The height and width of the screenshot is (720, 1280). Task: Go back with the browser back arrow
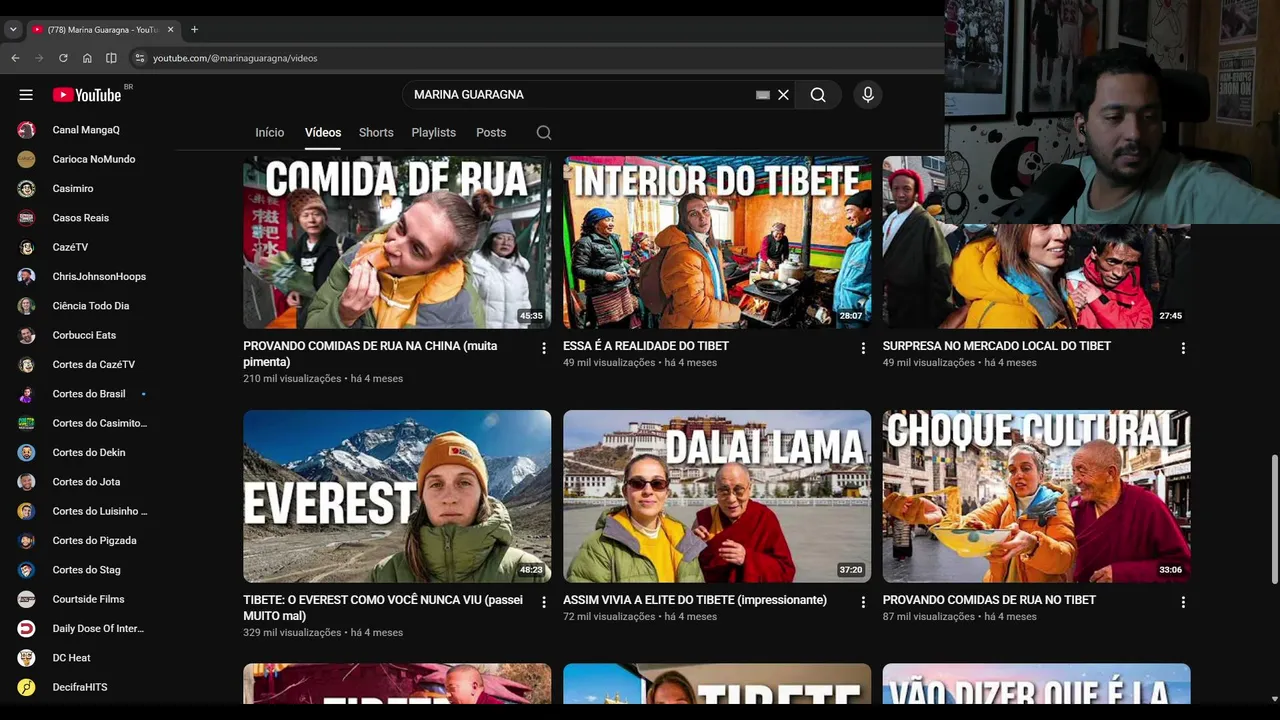15,58
